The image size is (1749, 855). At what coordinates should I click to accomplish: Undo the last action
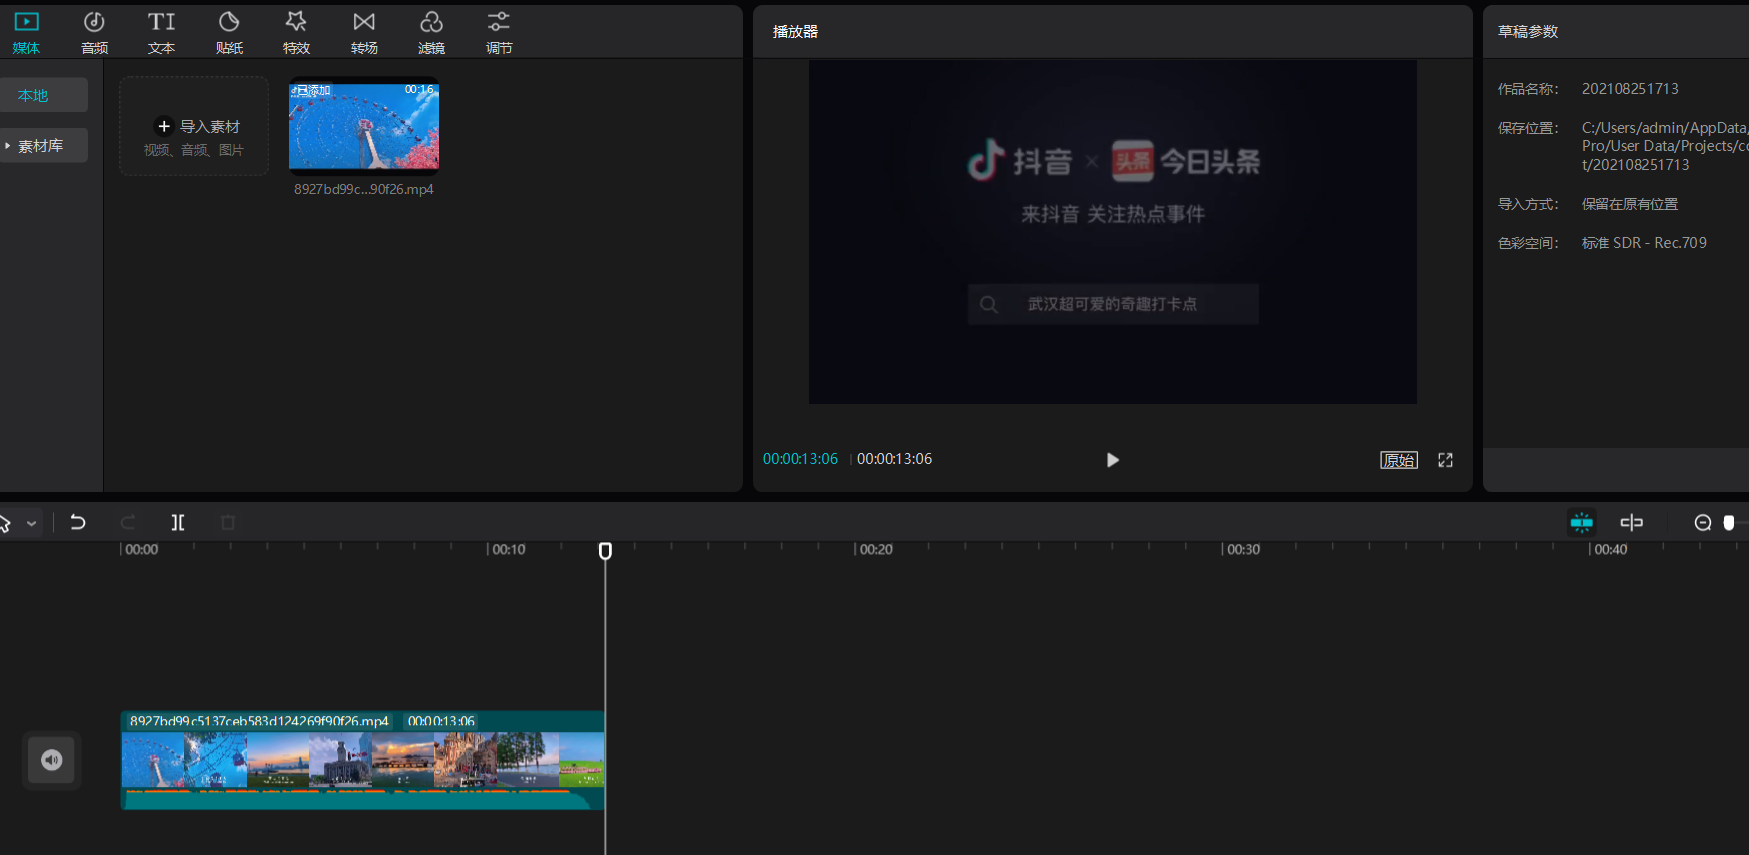click(x=78, y=522)
